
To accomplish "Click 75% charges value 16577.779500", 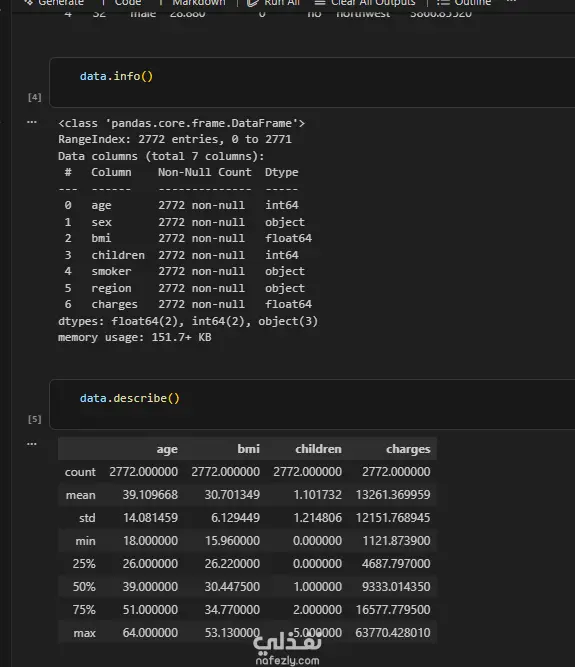I will [393, 610].
